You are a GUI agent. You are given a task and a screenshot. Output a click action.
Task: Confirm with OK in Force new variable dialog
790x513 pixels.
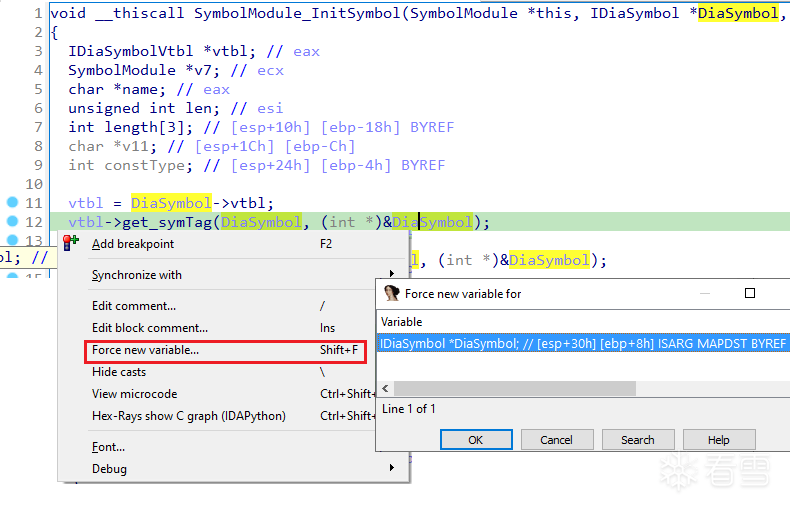[x=476, y=440]
